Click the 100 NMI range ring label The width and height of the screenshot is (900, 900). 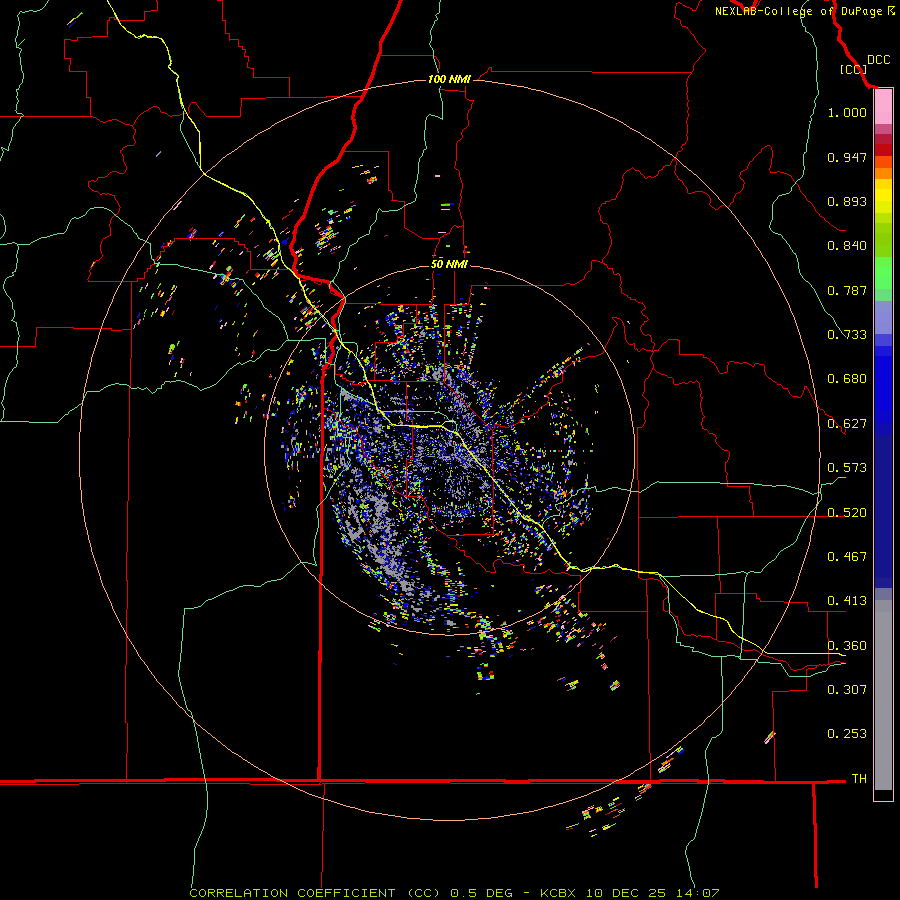[x=449, y=79]
